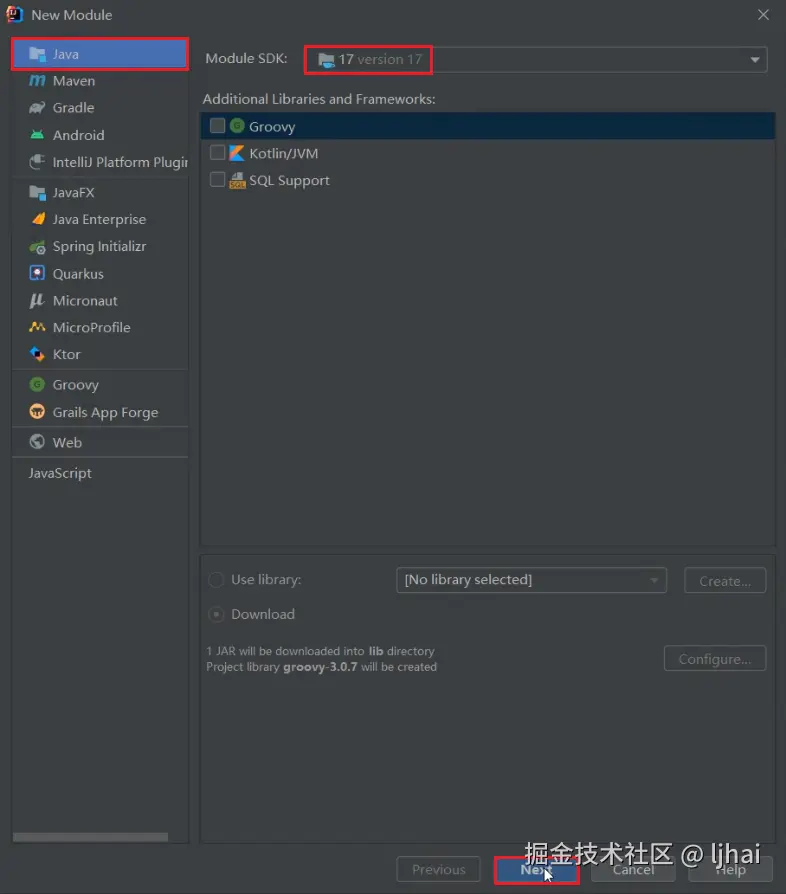Select the Download radio button
The width and height of the screenshot is (786, 894).
coord(216,615)
